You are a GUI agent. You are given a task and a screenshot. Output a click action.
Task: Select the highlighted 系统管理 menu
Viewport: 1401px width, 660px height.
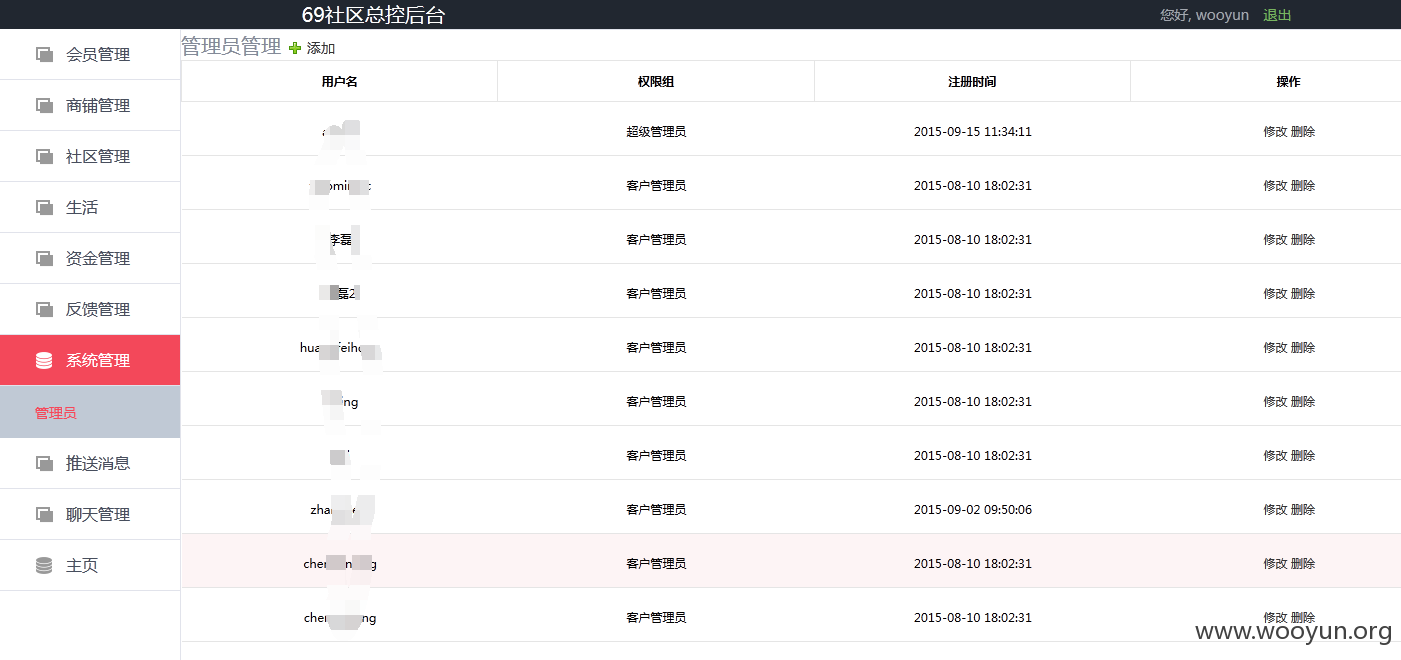90,361
